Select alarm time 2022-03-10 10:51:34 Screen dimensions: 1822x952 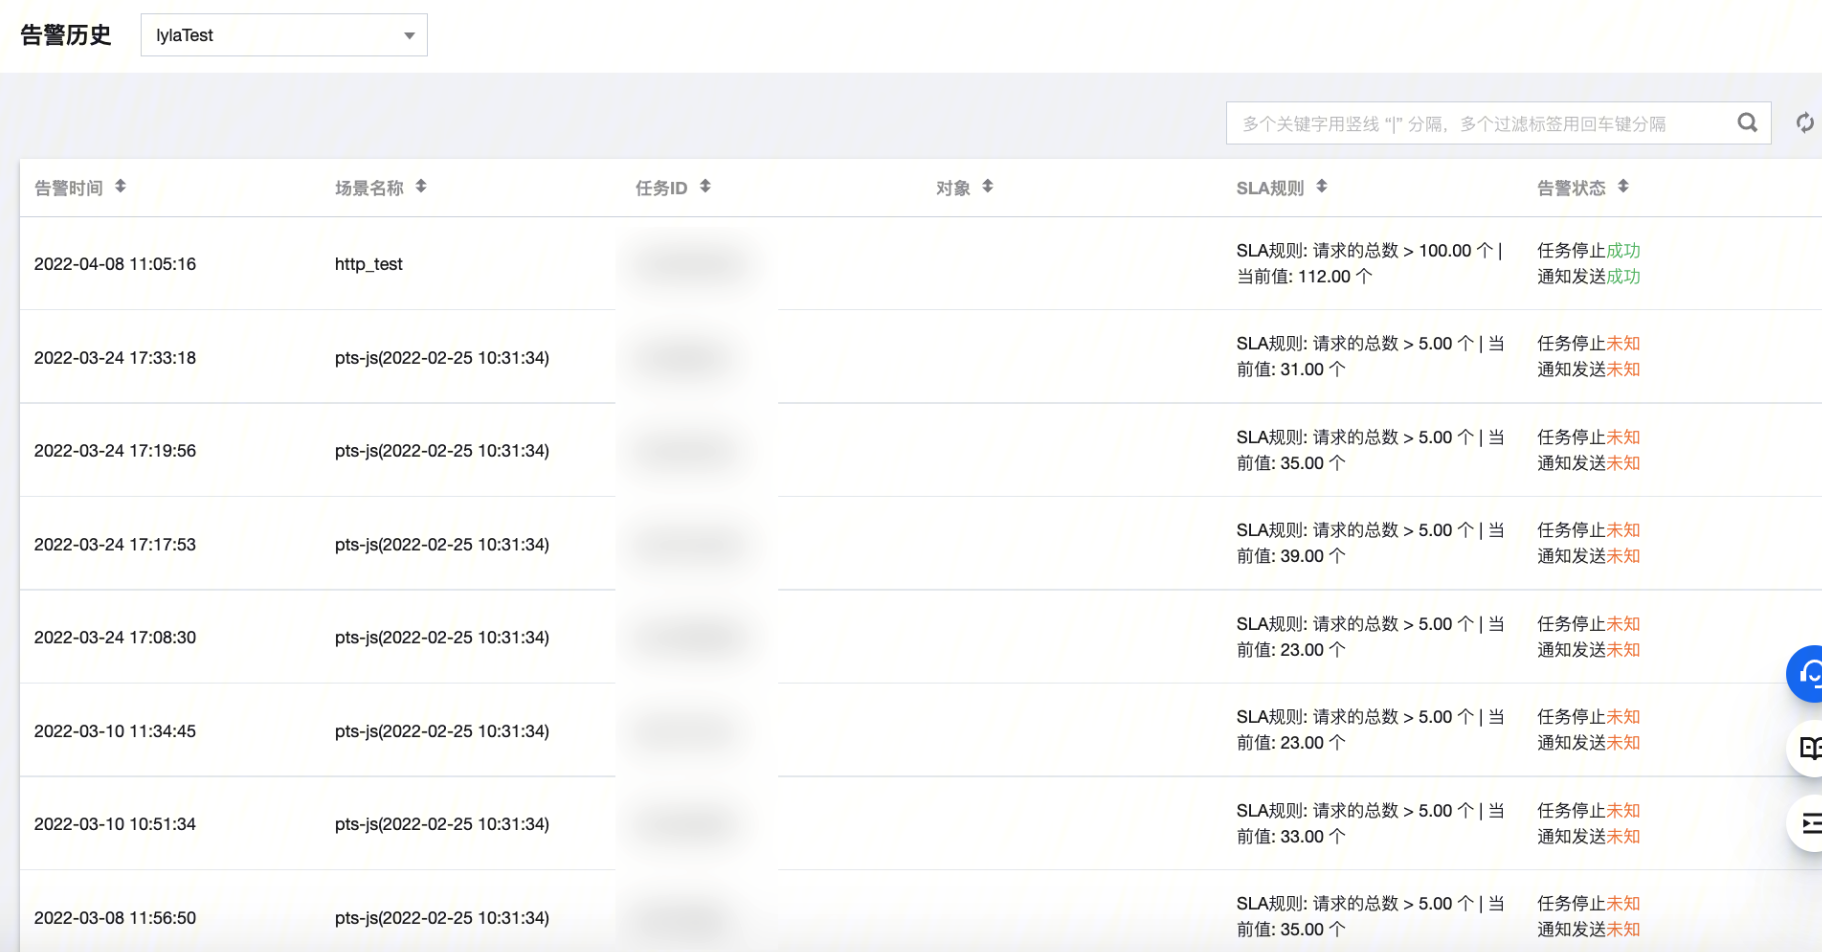coord(115,825)
